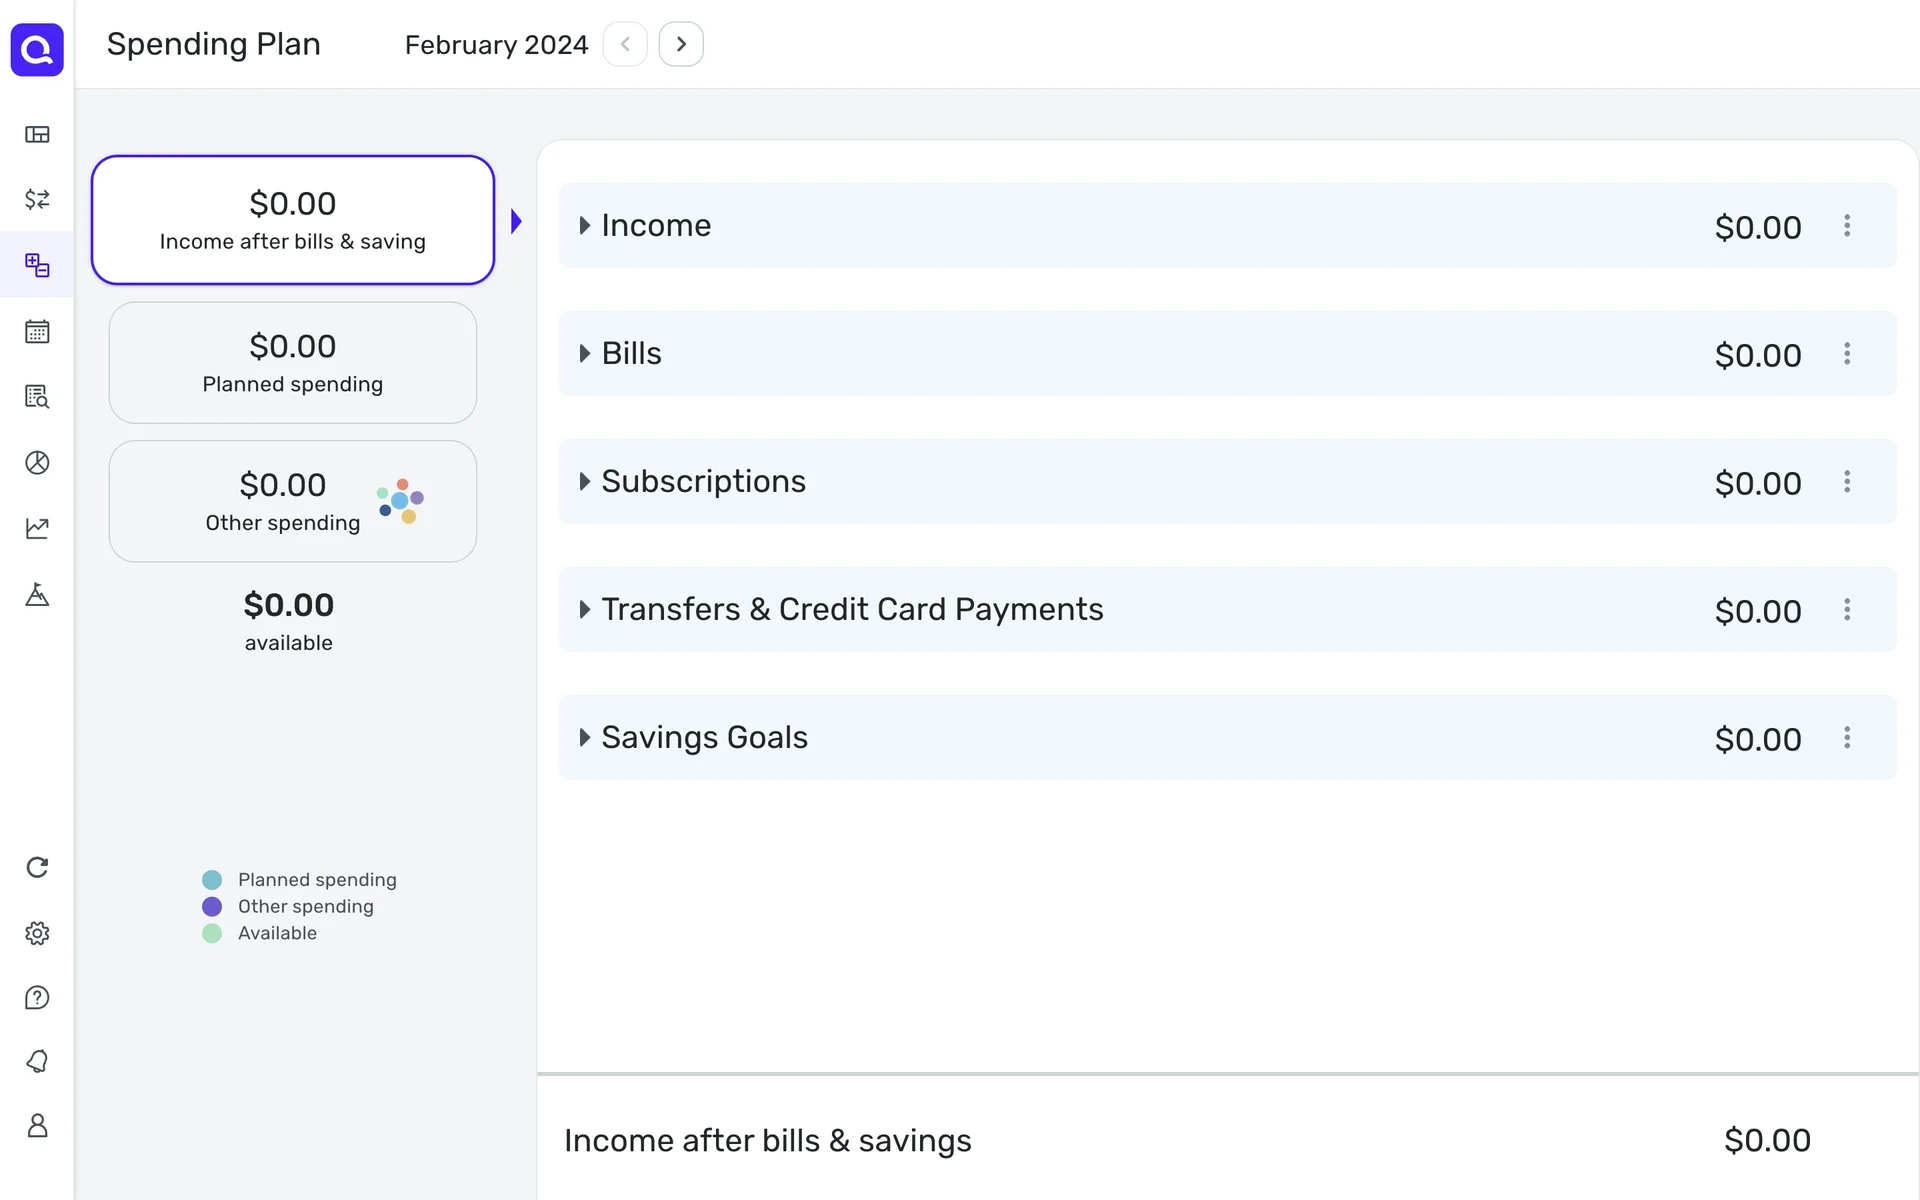Expand the Subscriptions section triangle
The width and height of the screenshot is (1920, 1200).
(585, 482)
